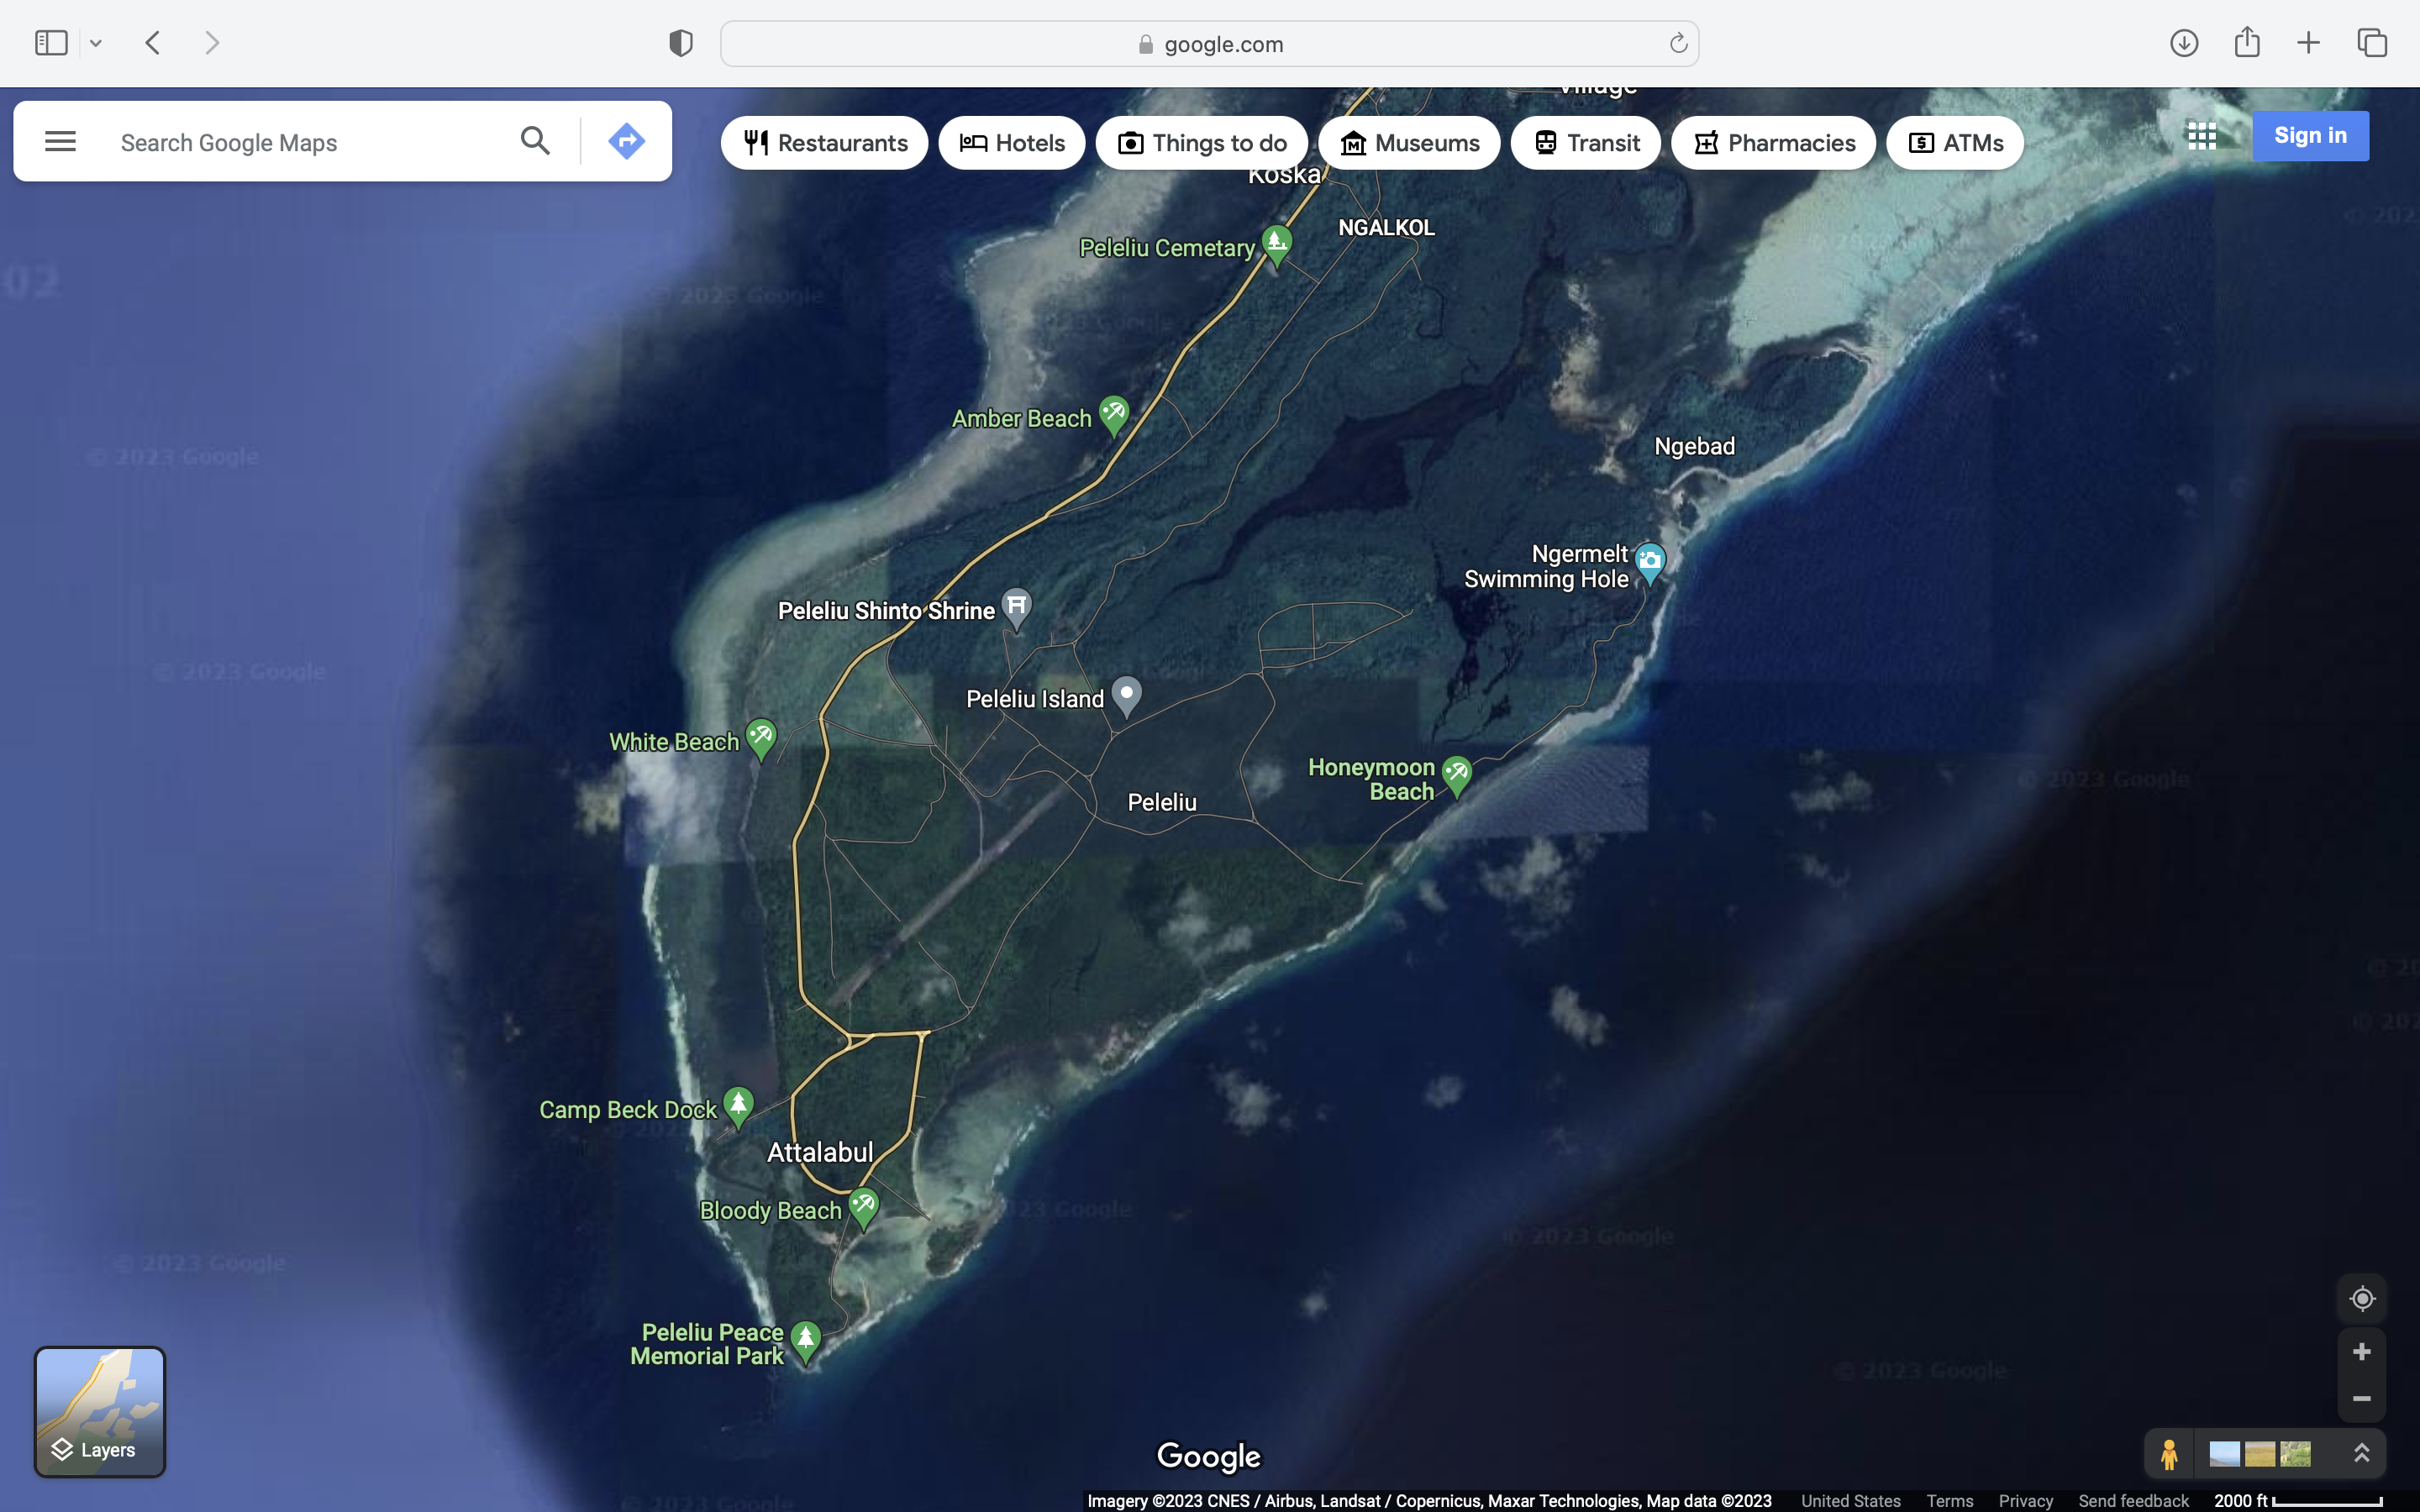The height and width of the screenshot is (1512, 2420).
Task: Expand the imagery strip with double chevron
Action: 2361,1453
